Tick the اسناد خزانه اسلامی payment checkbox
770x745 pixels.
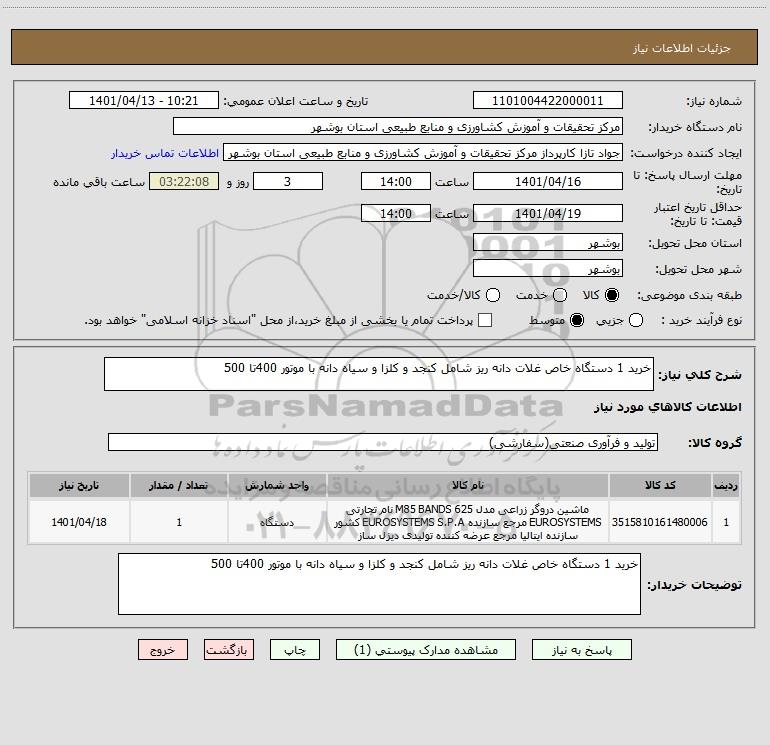[x=485, y=320]
